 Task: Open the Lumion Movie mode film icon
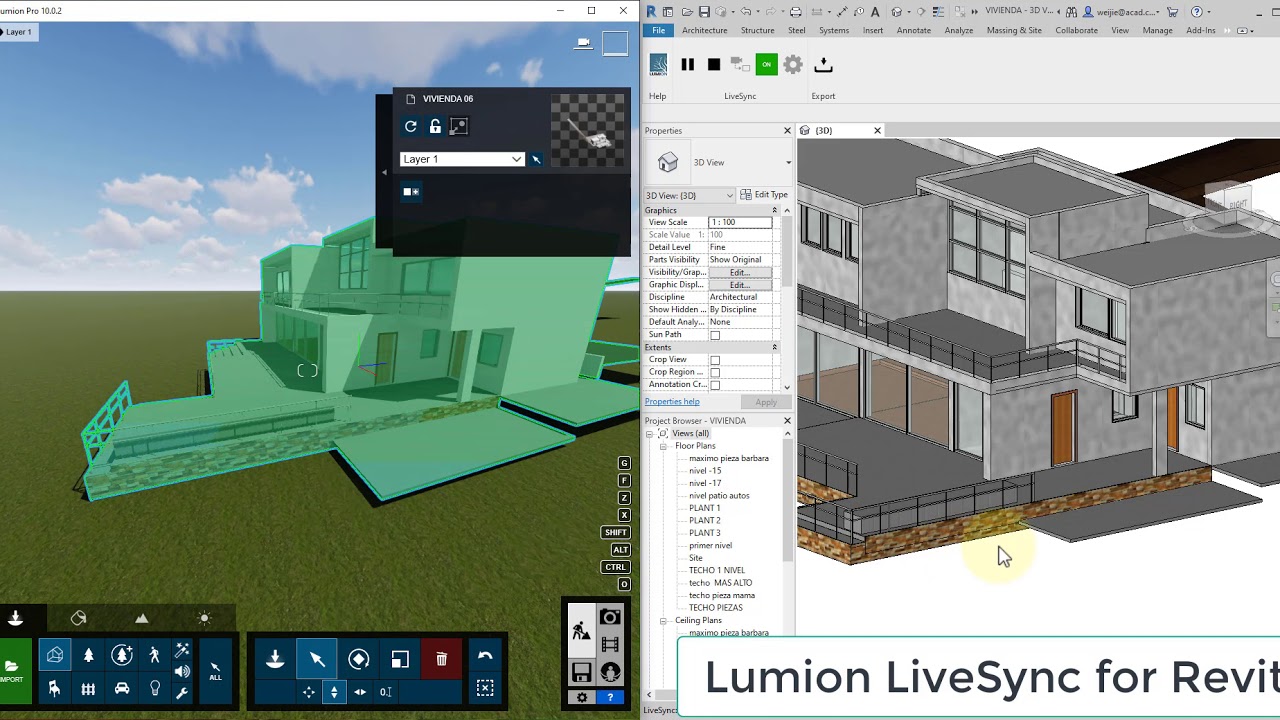pos(610,645)
